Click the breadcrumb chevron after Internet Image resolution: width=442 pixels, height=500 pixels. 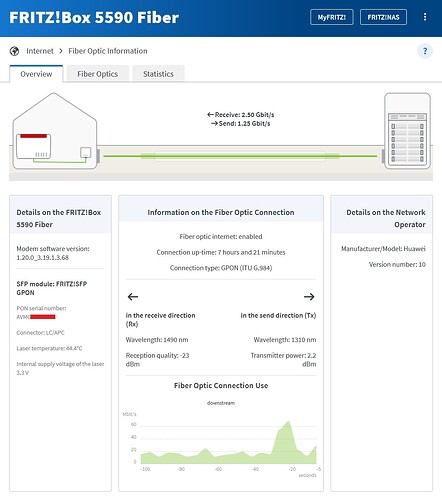61,51
